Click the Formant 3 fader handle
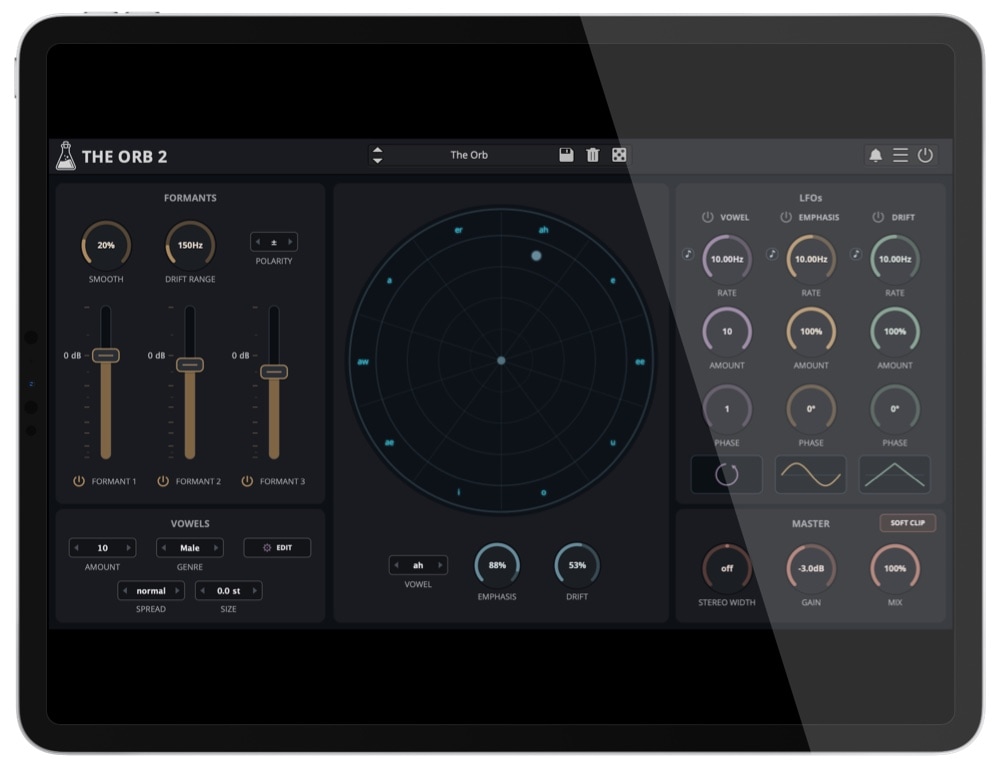Viewport: 1000px width, 767px height. 274,372
